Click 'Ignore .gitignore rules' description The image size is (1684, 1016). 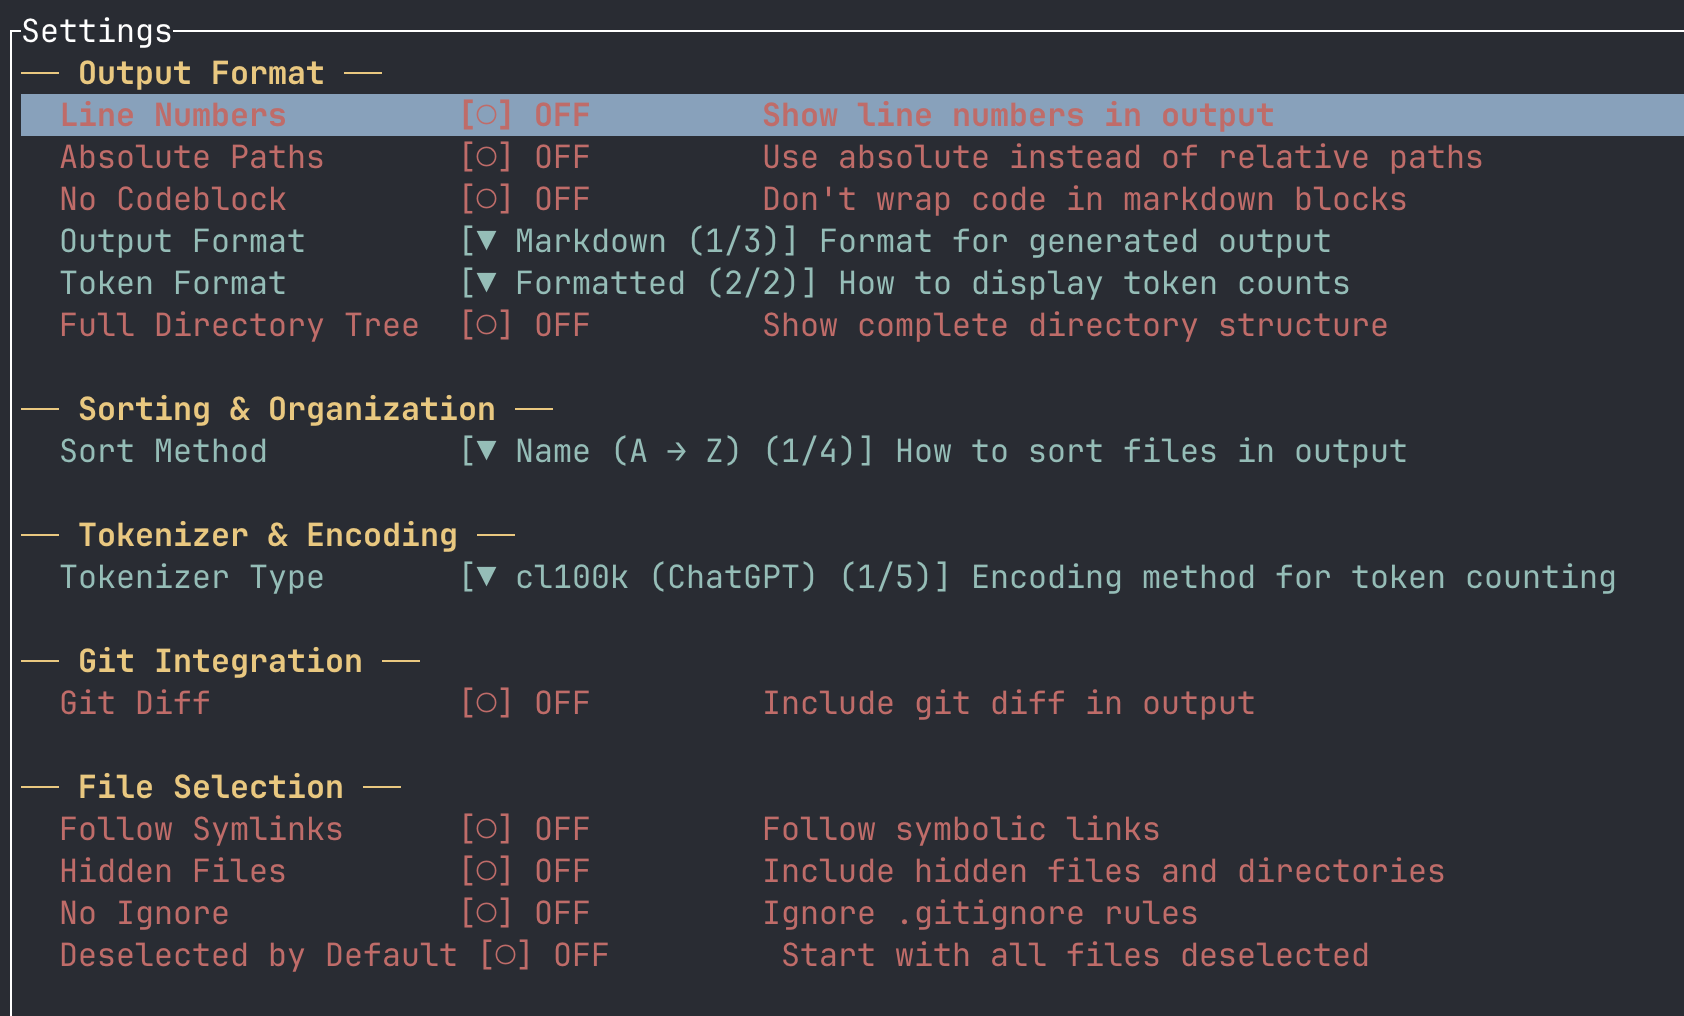coord(981,913)
